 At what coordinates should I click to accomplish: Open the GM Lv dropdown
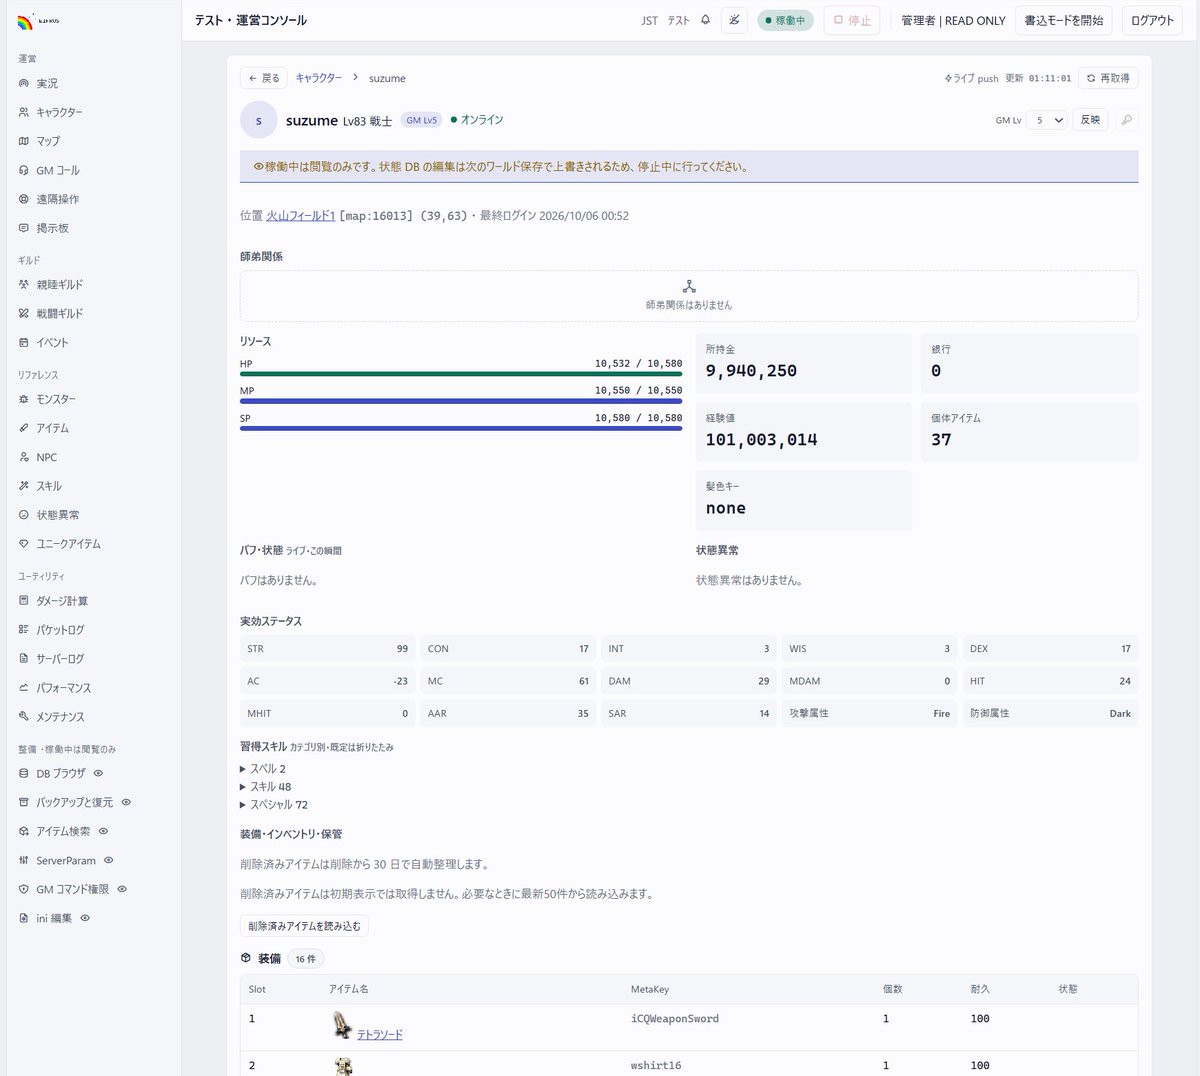pyautogui.click(x=1047, y=120)
